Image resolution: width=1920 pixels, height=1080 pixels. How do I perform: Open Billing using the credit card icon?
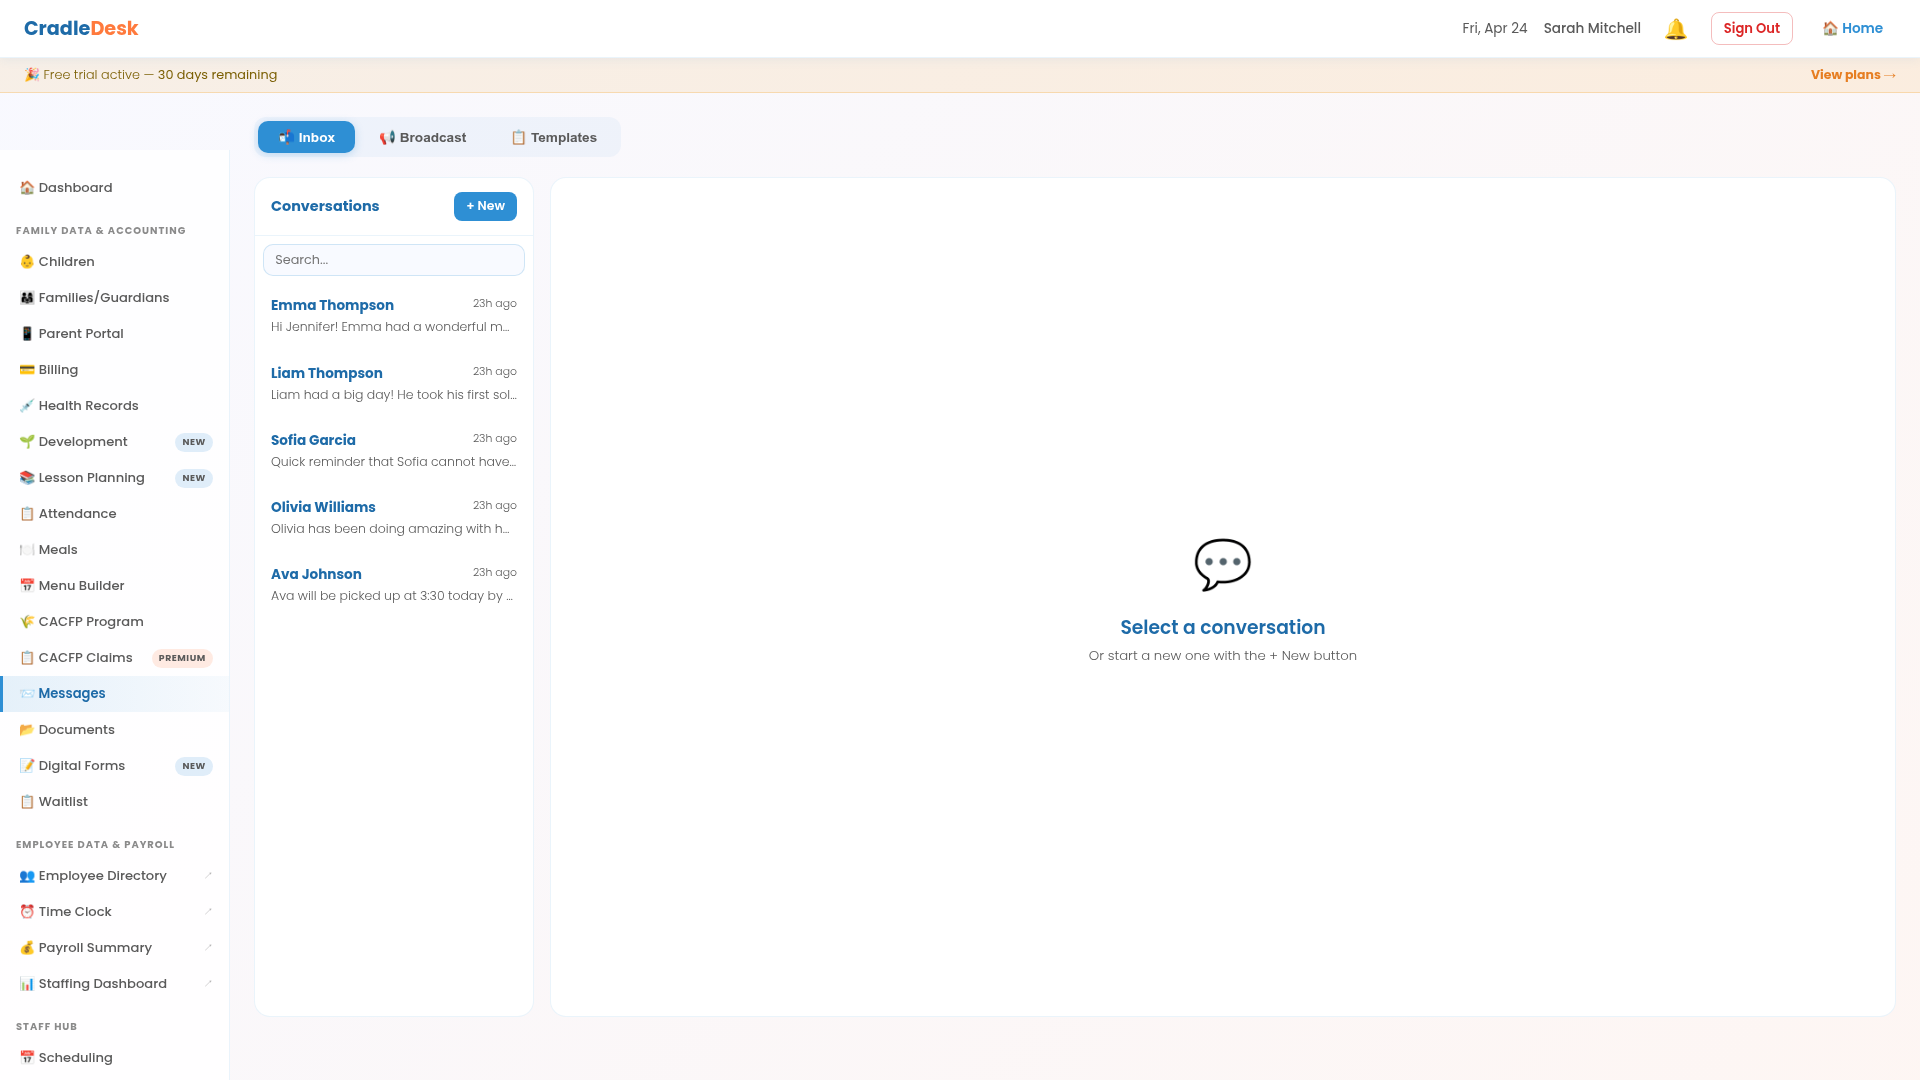pyautogui.click(x=26, y=369)
